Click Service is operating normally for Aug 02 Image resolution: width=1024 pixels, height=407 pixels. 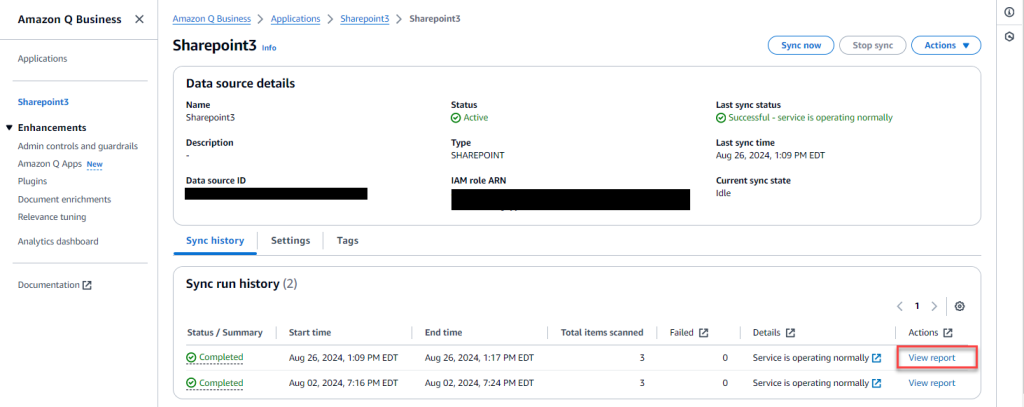coord(811,383)
